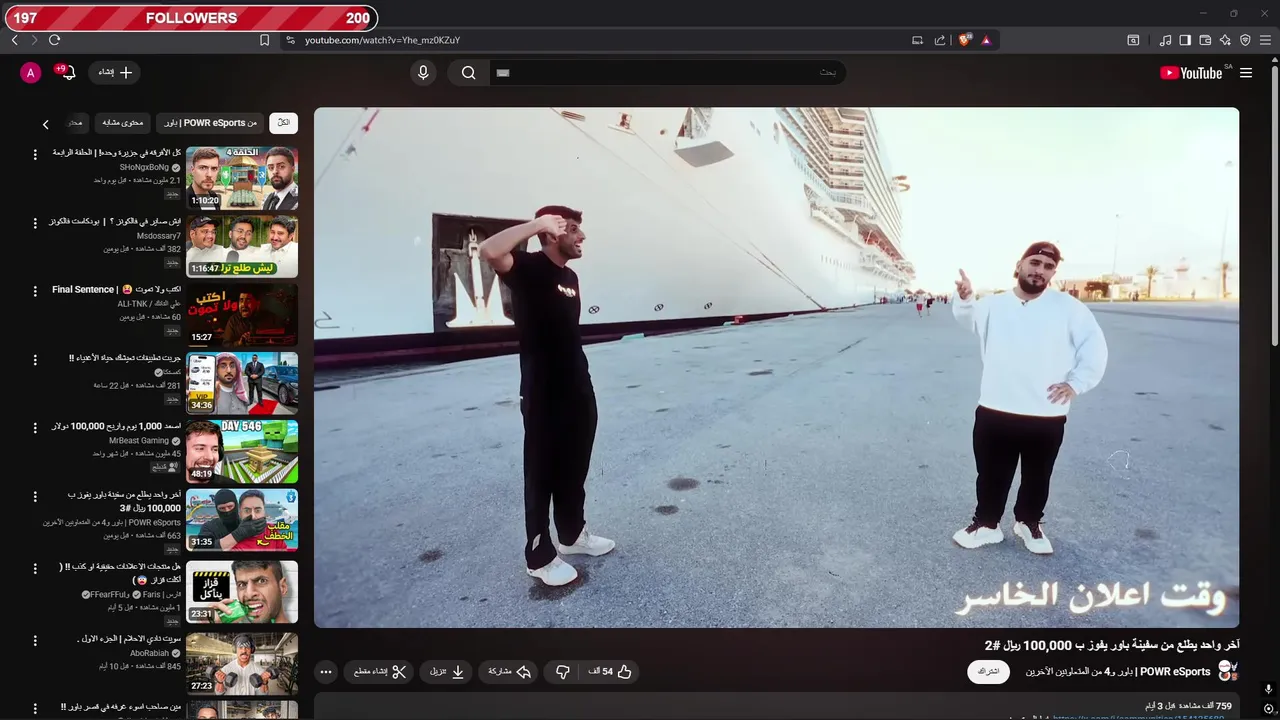Open the DAY 546 Minecraft thumbnail
The width and height of the screenshot is (1280, 720).
tap(242, 451)
